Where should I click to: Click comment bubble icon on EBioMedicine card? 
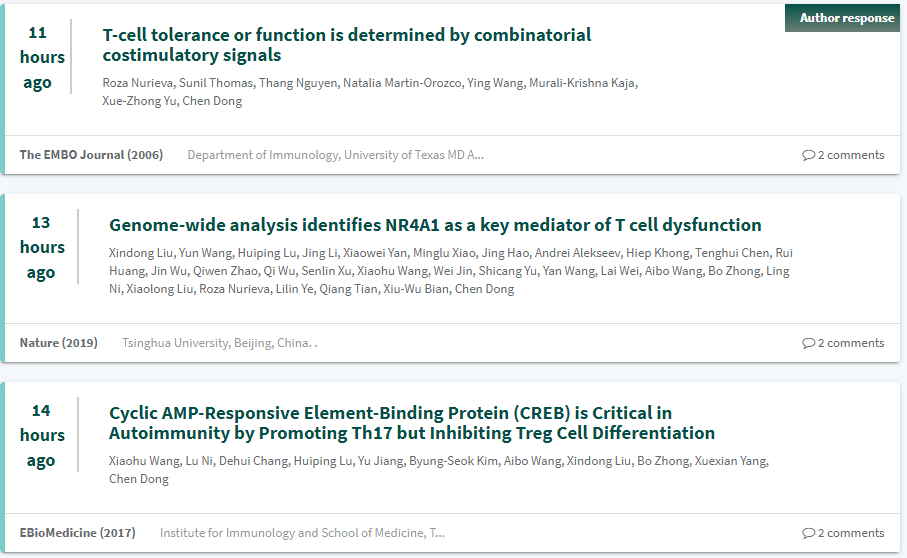(808, 533)
